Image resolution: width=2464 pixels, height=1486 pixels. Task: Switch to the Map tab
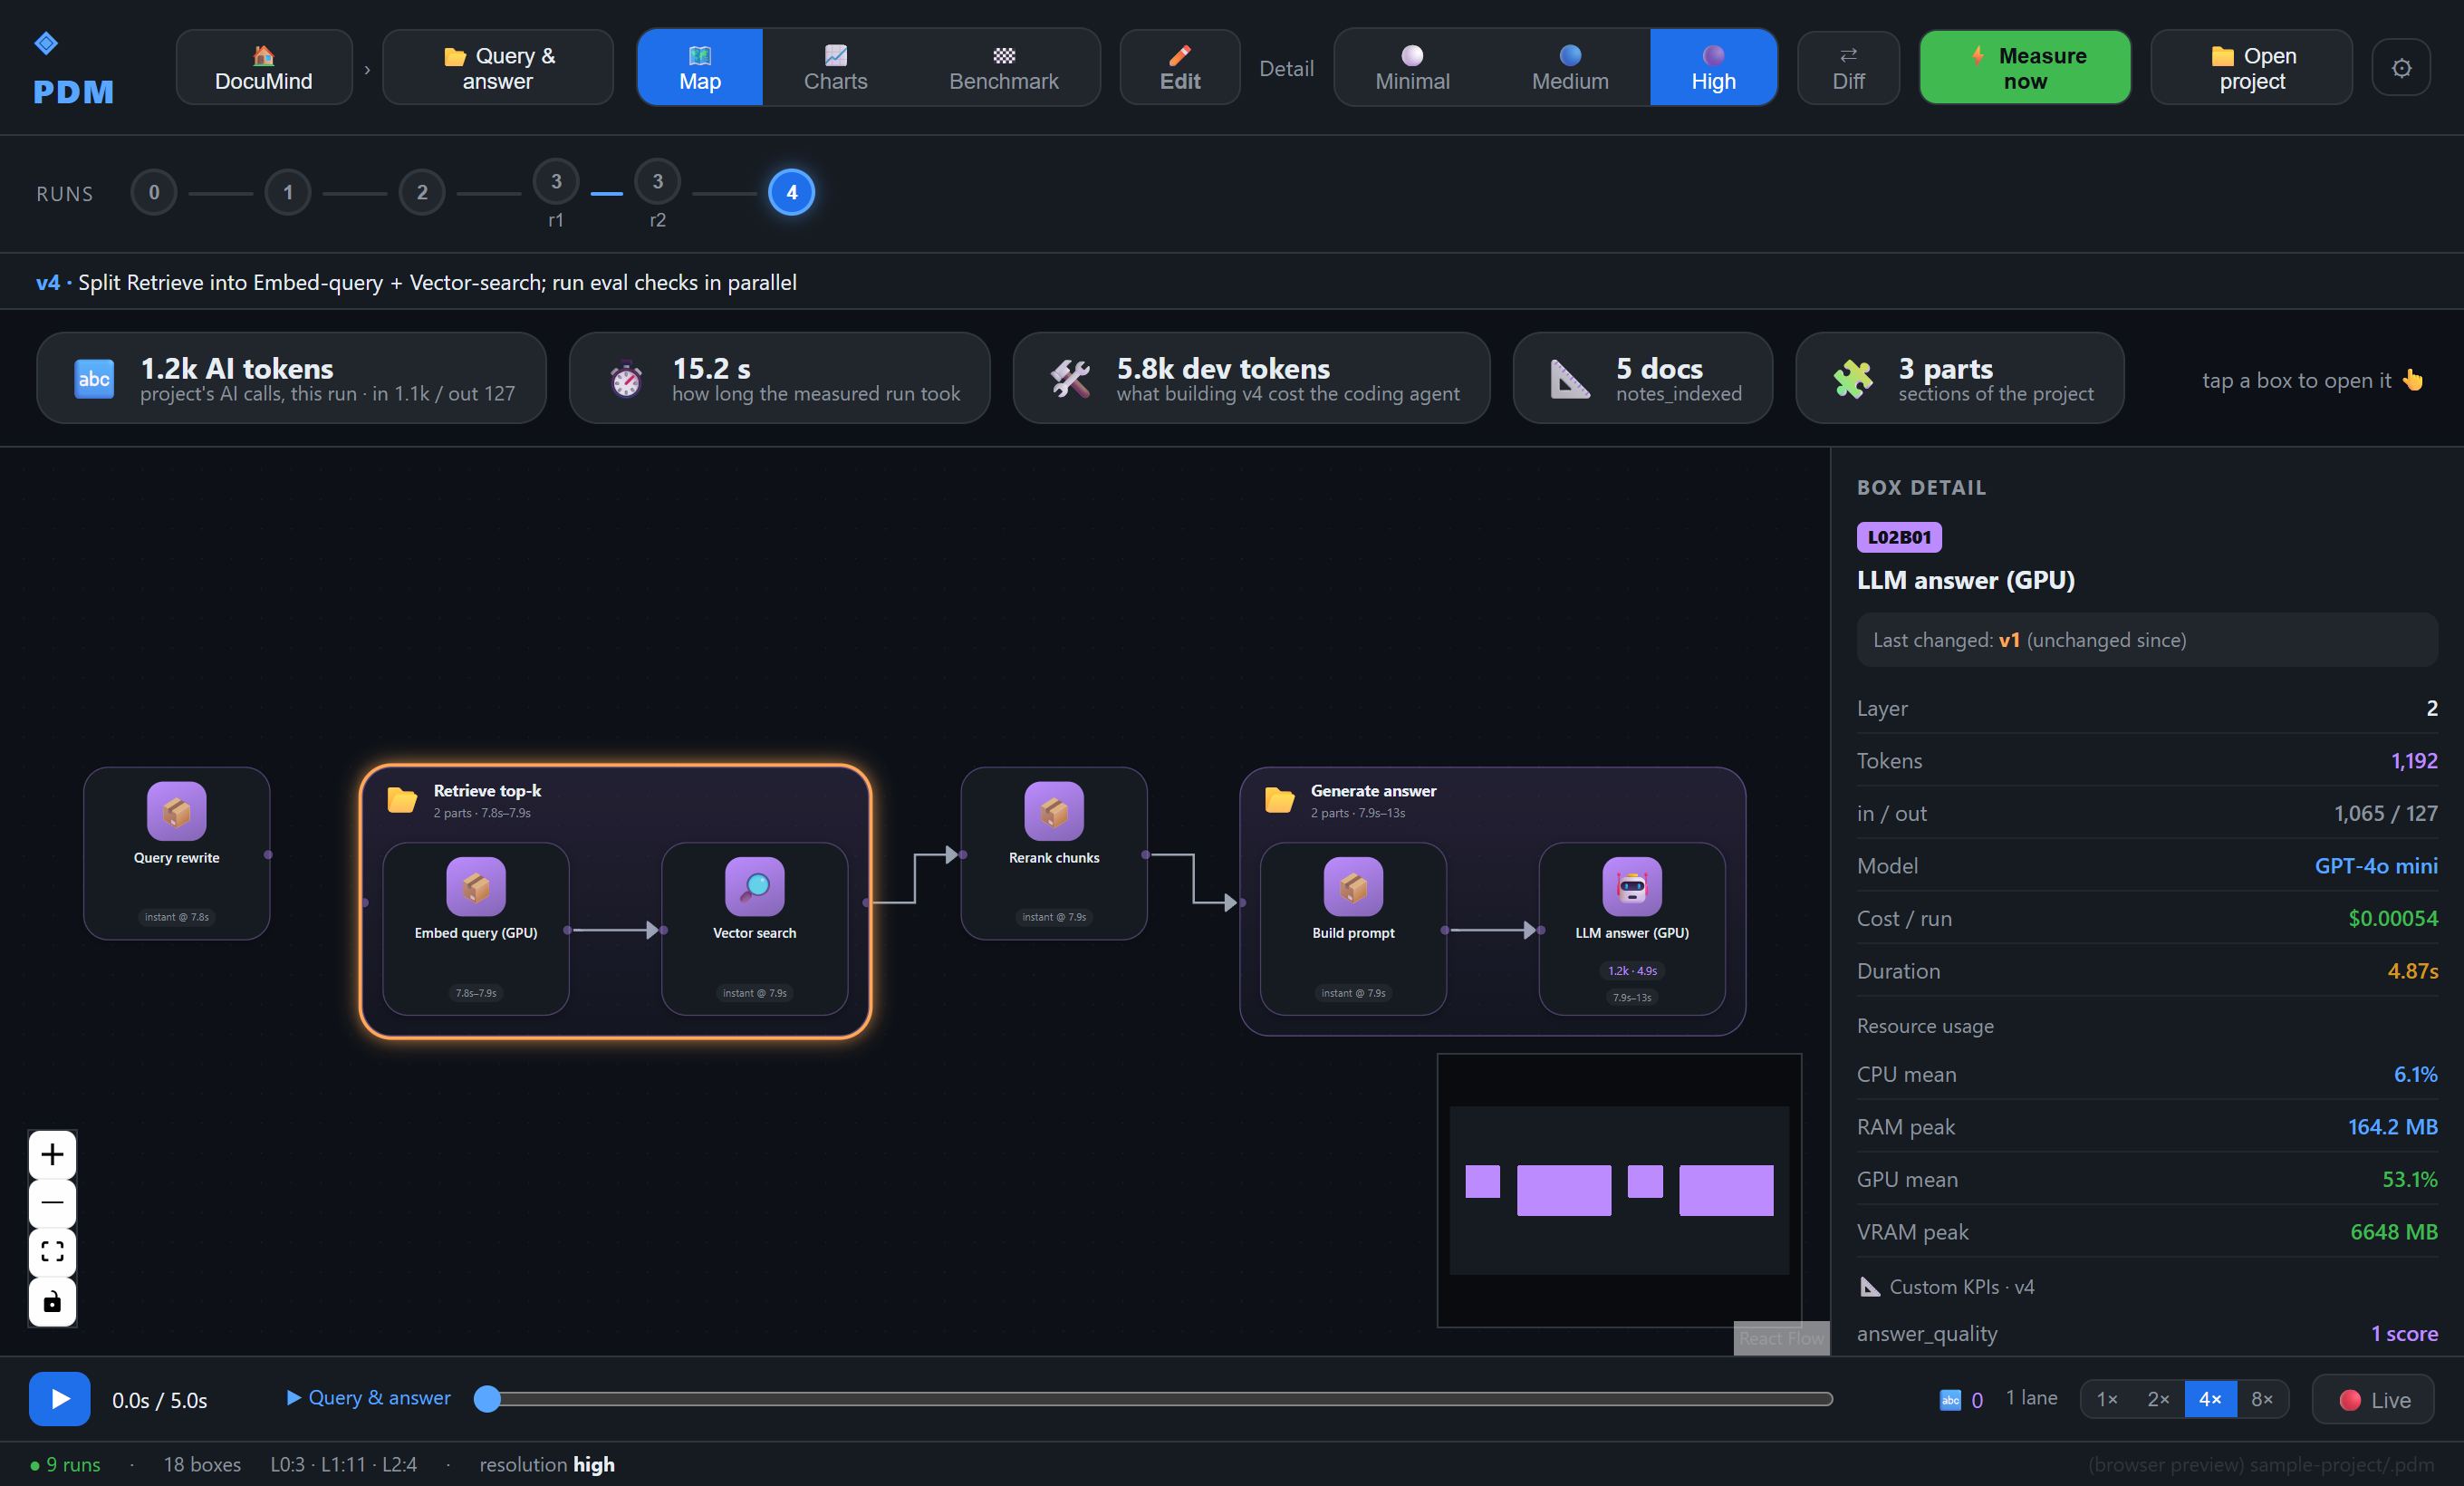[x=700, y=68]
